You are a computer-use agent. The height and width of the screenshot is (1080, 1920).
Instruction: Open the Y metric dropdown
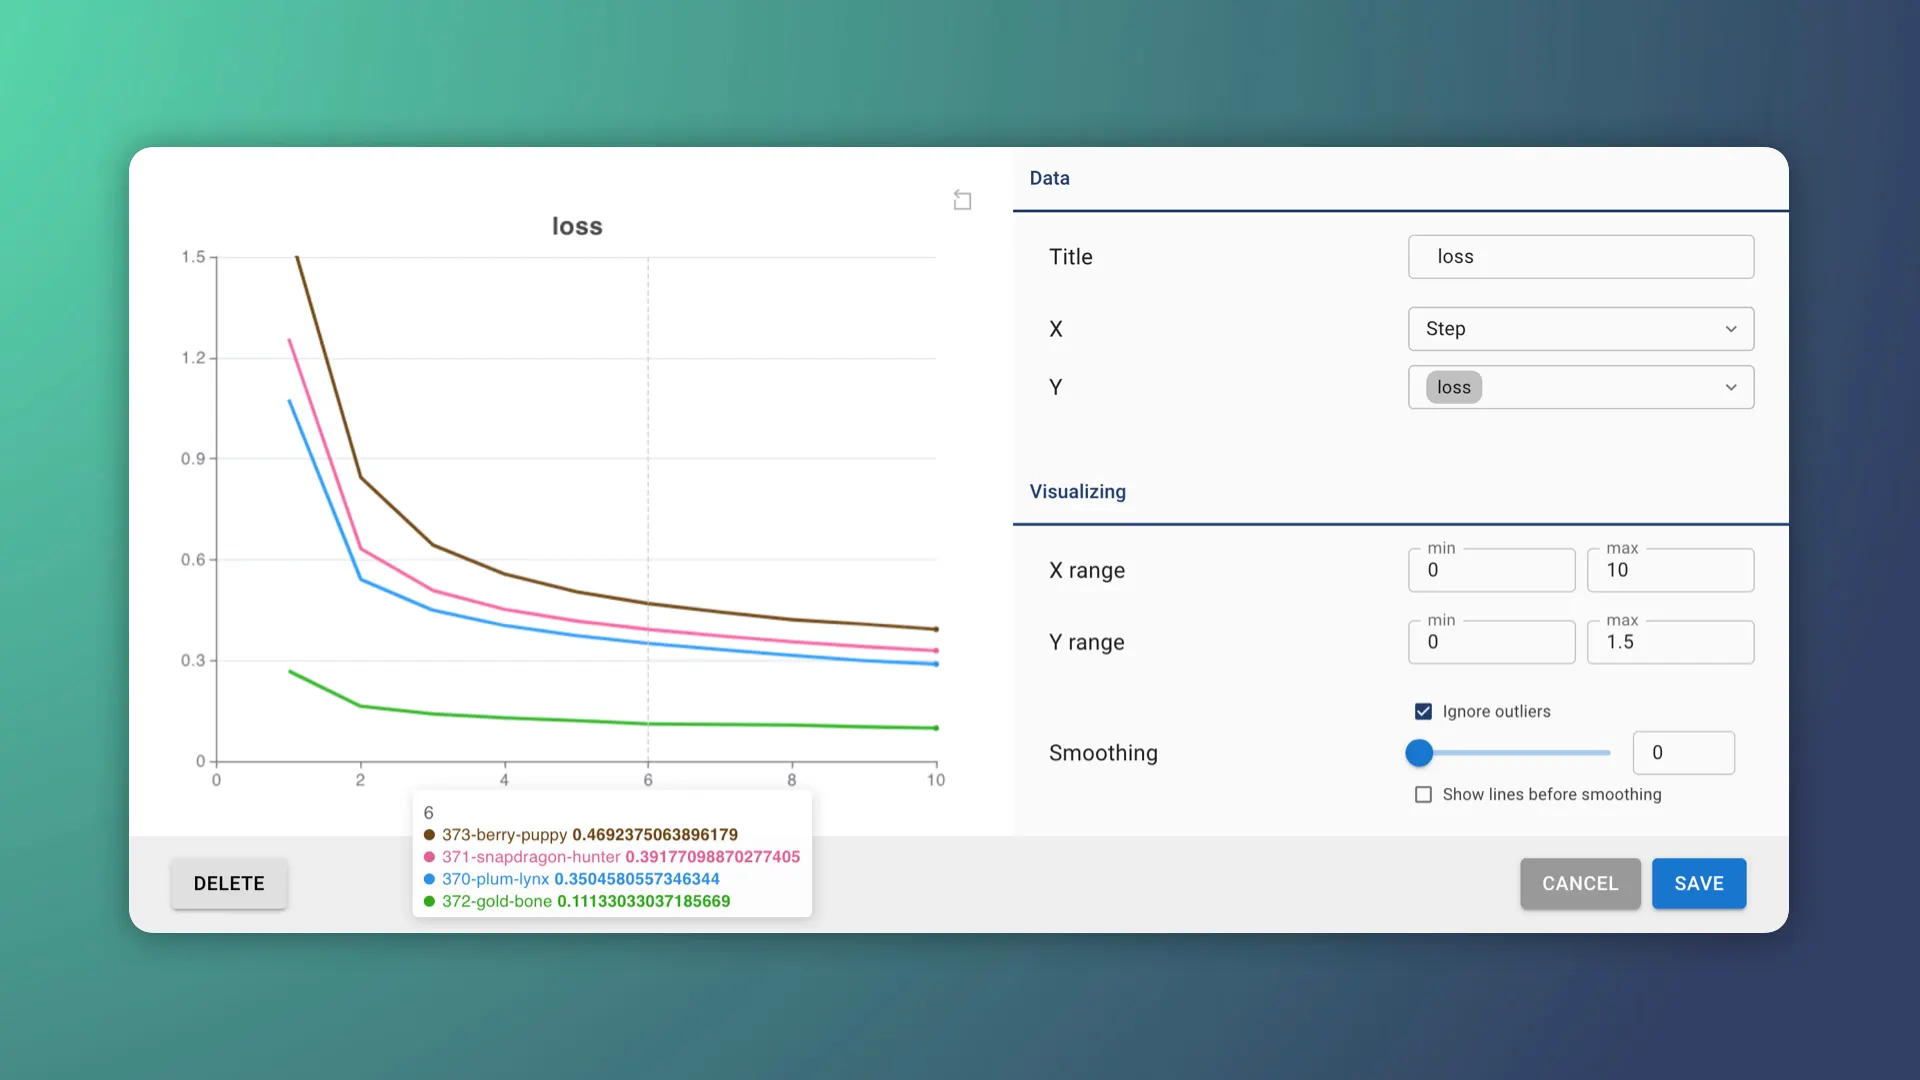pos(1600,387)
